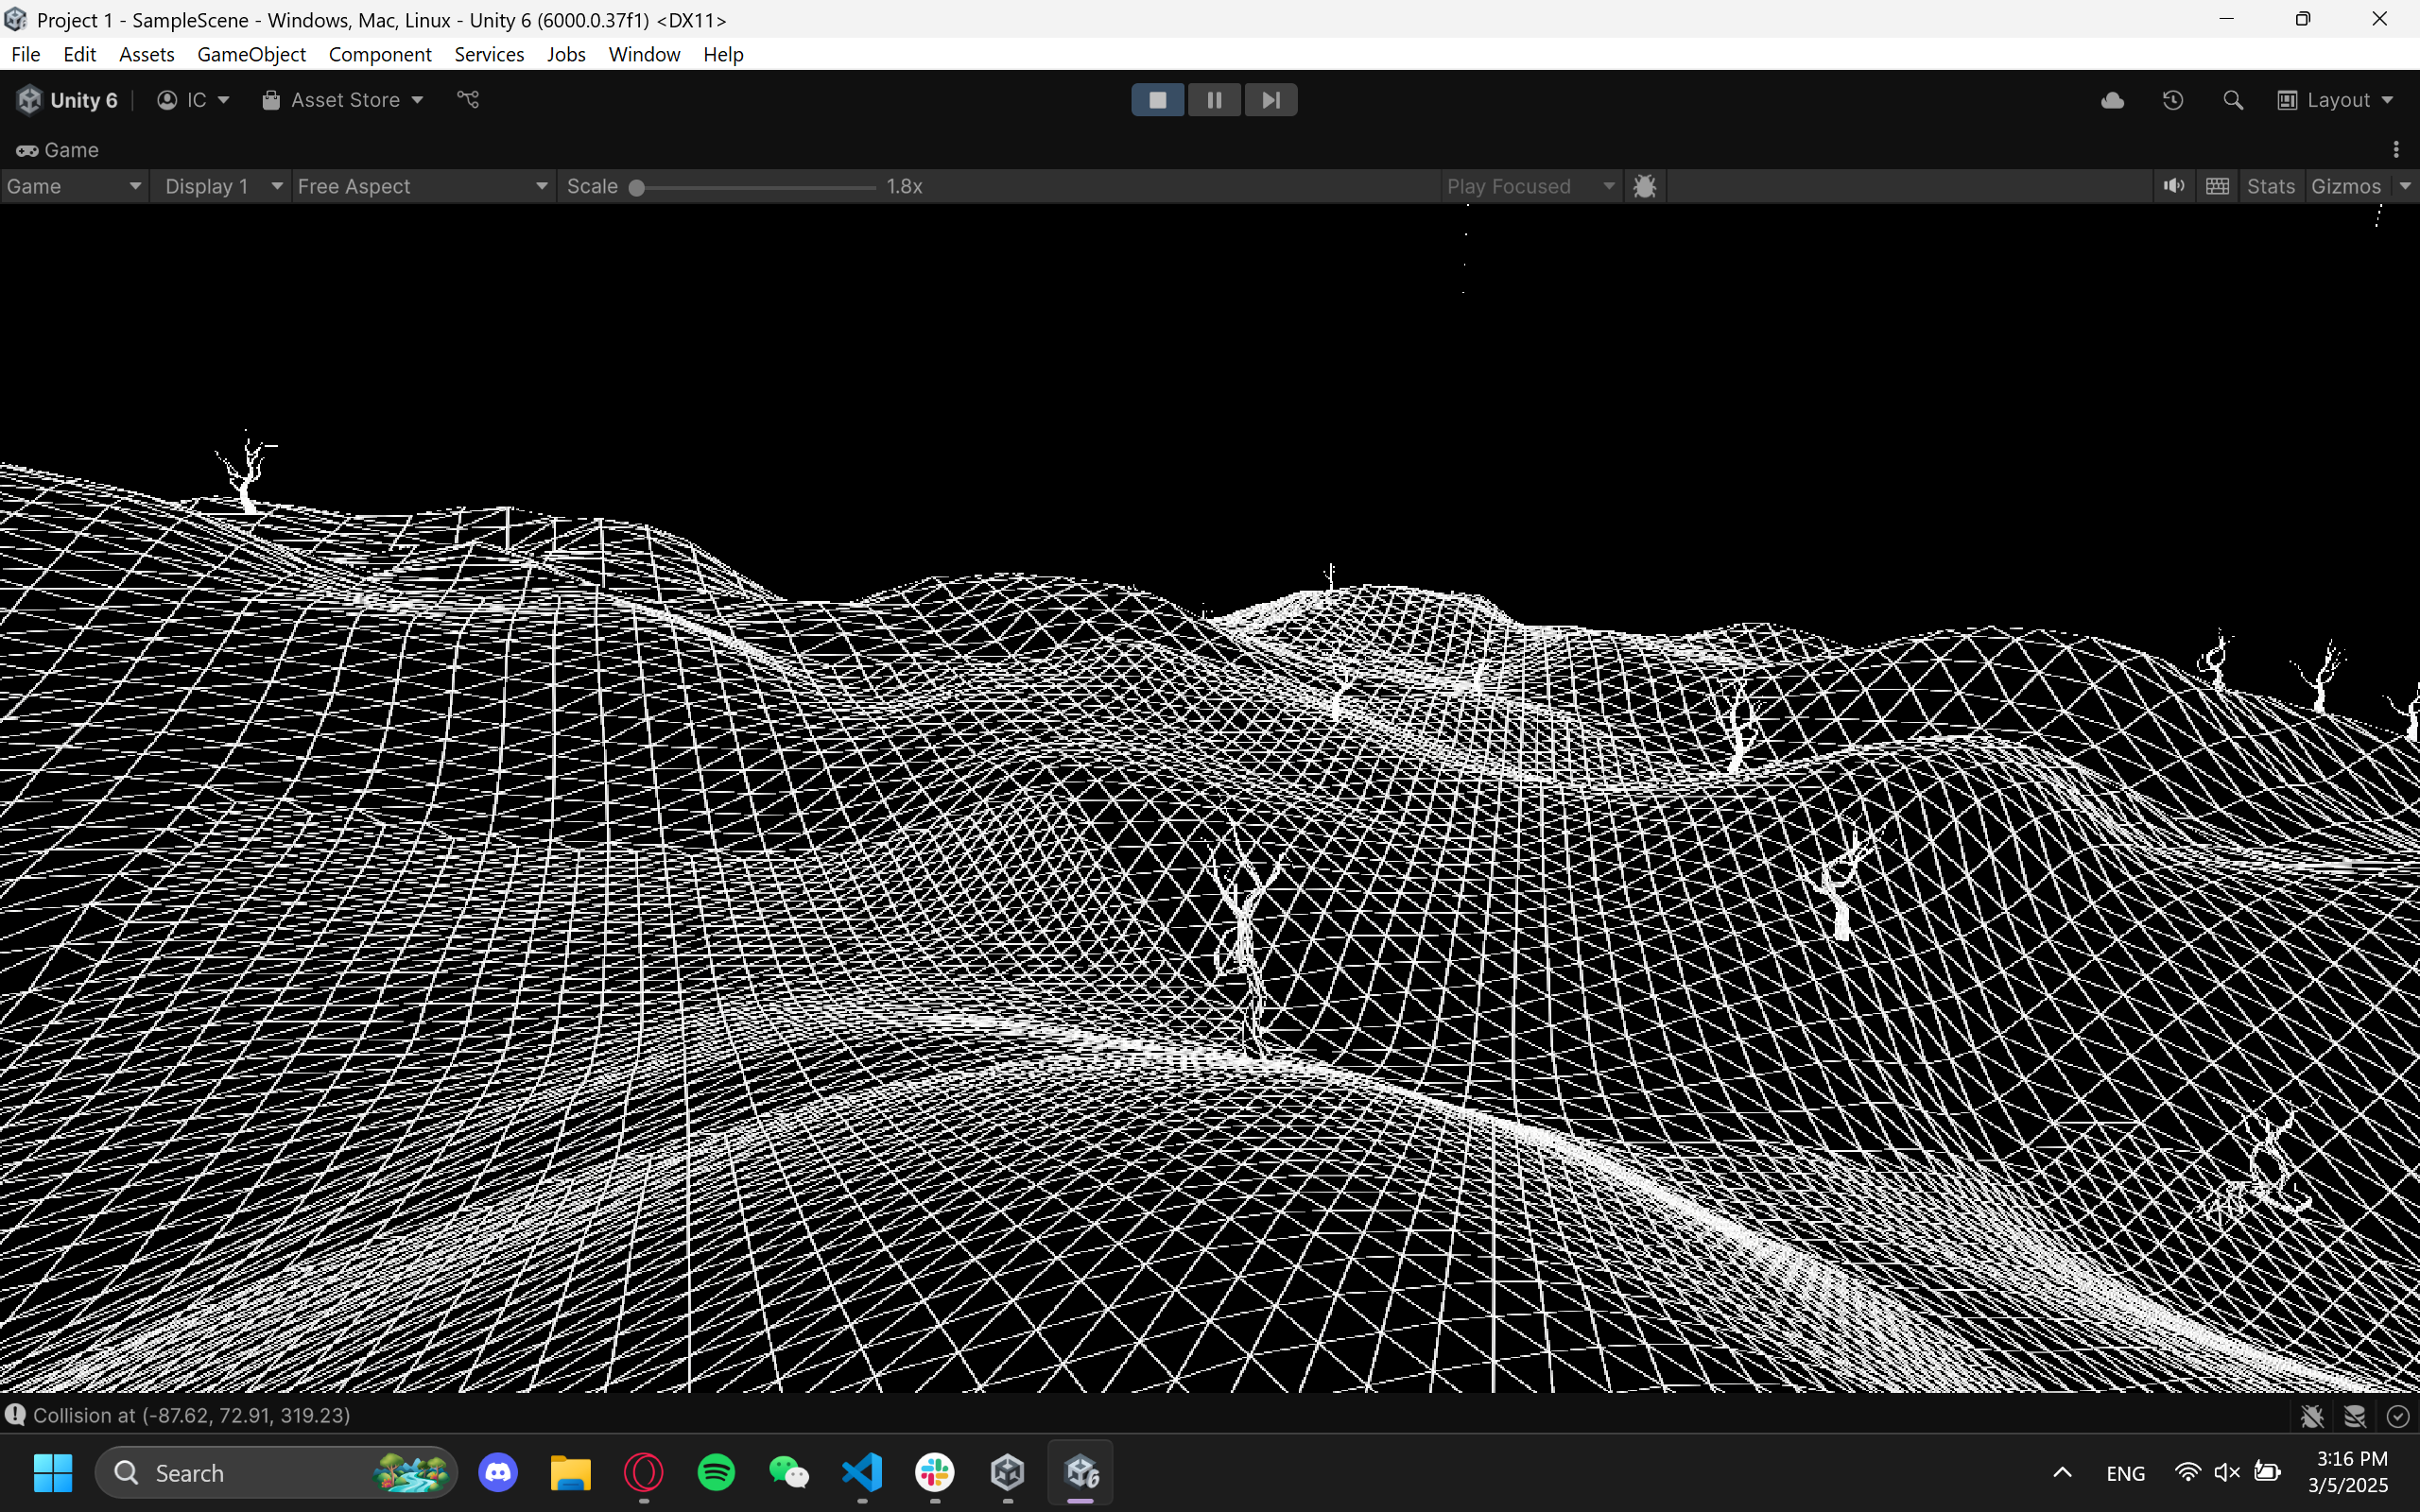Open Discord from the taskbar

click(x=498, y=1472)
